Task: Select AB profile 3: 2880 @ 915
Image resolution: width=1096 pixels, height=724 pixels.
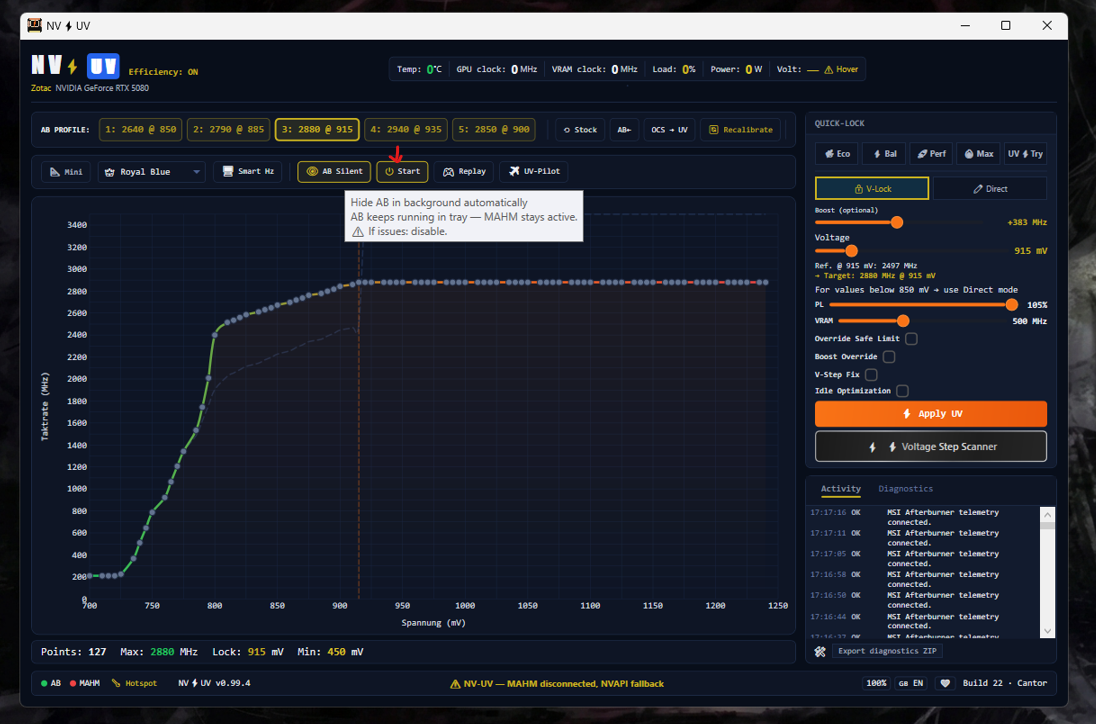Action: [317, 129]
